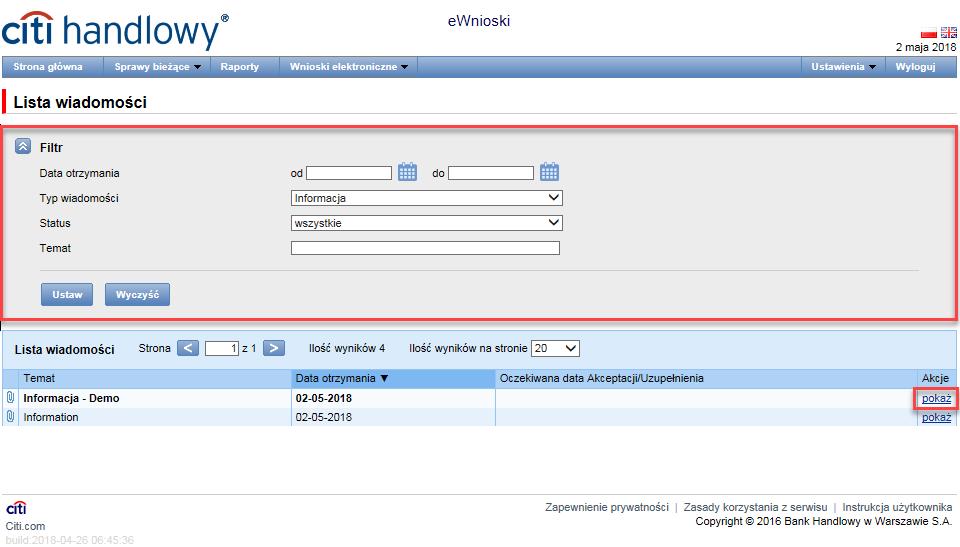Go to previous page of messages
Image resolution: width=960 pixels, height=547 pixels.
click(188, 348)
